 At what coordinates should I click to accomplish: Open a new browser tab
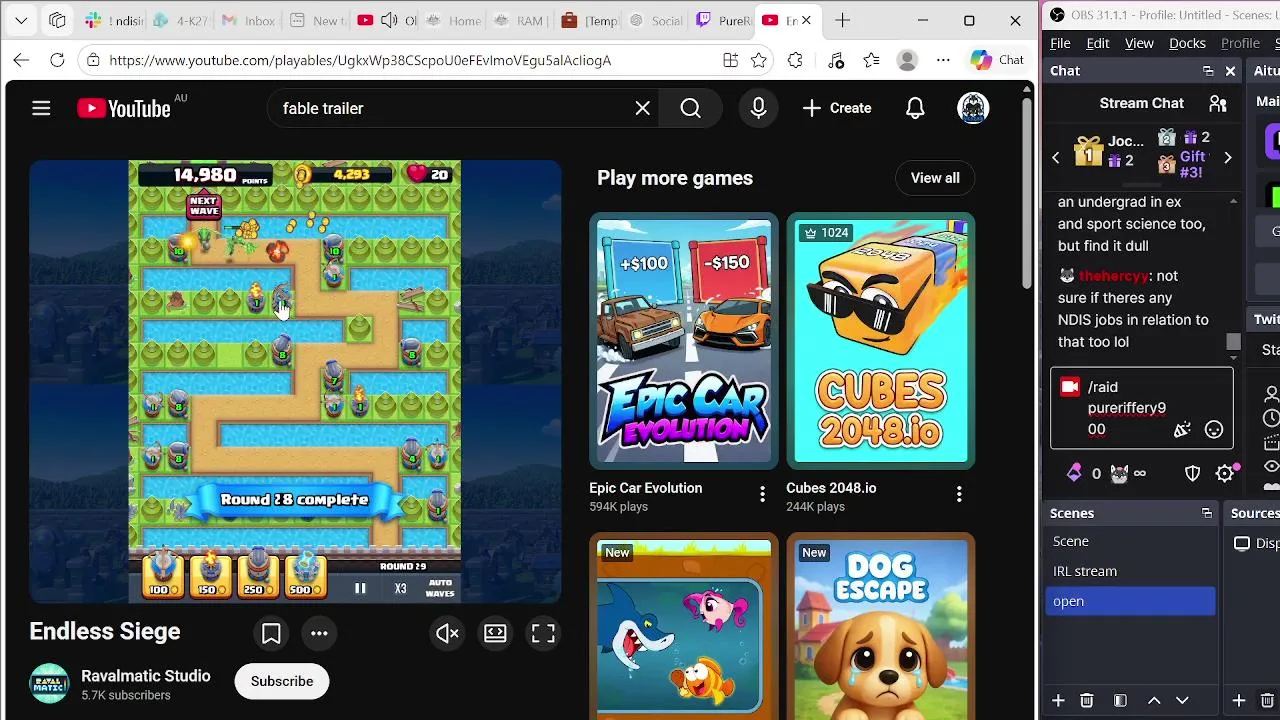[x=843, y=20]
